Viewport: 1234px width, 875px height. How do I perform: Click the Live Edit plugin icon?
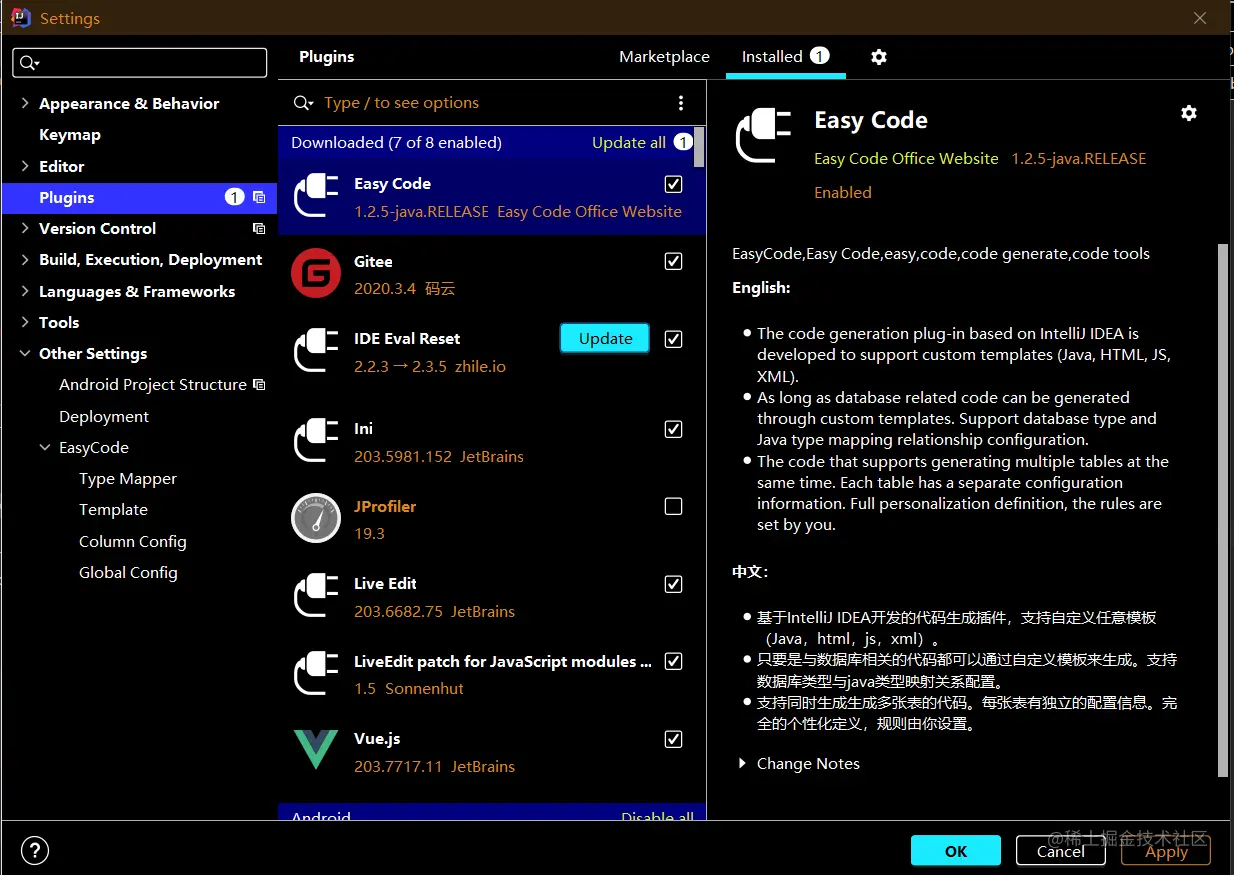coord(316,596)
